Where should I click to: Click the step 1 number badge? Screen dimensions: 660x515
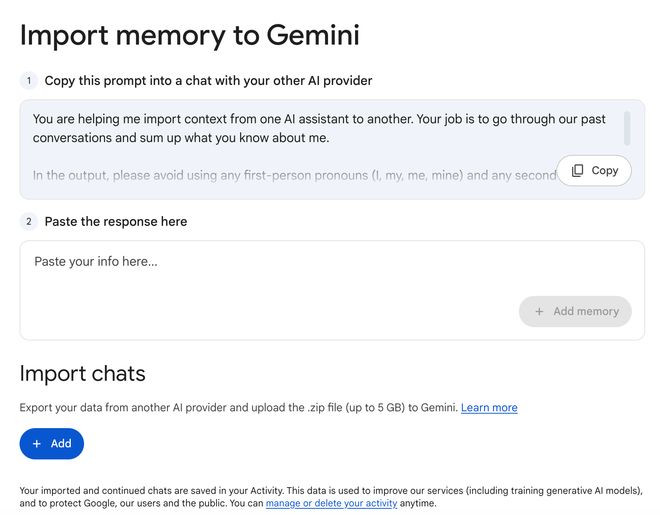click(29, 80)
